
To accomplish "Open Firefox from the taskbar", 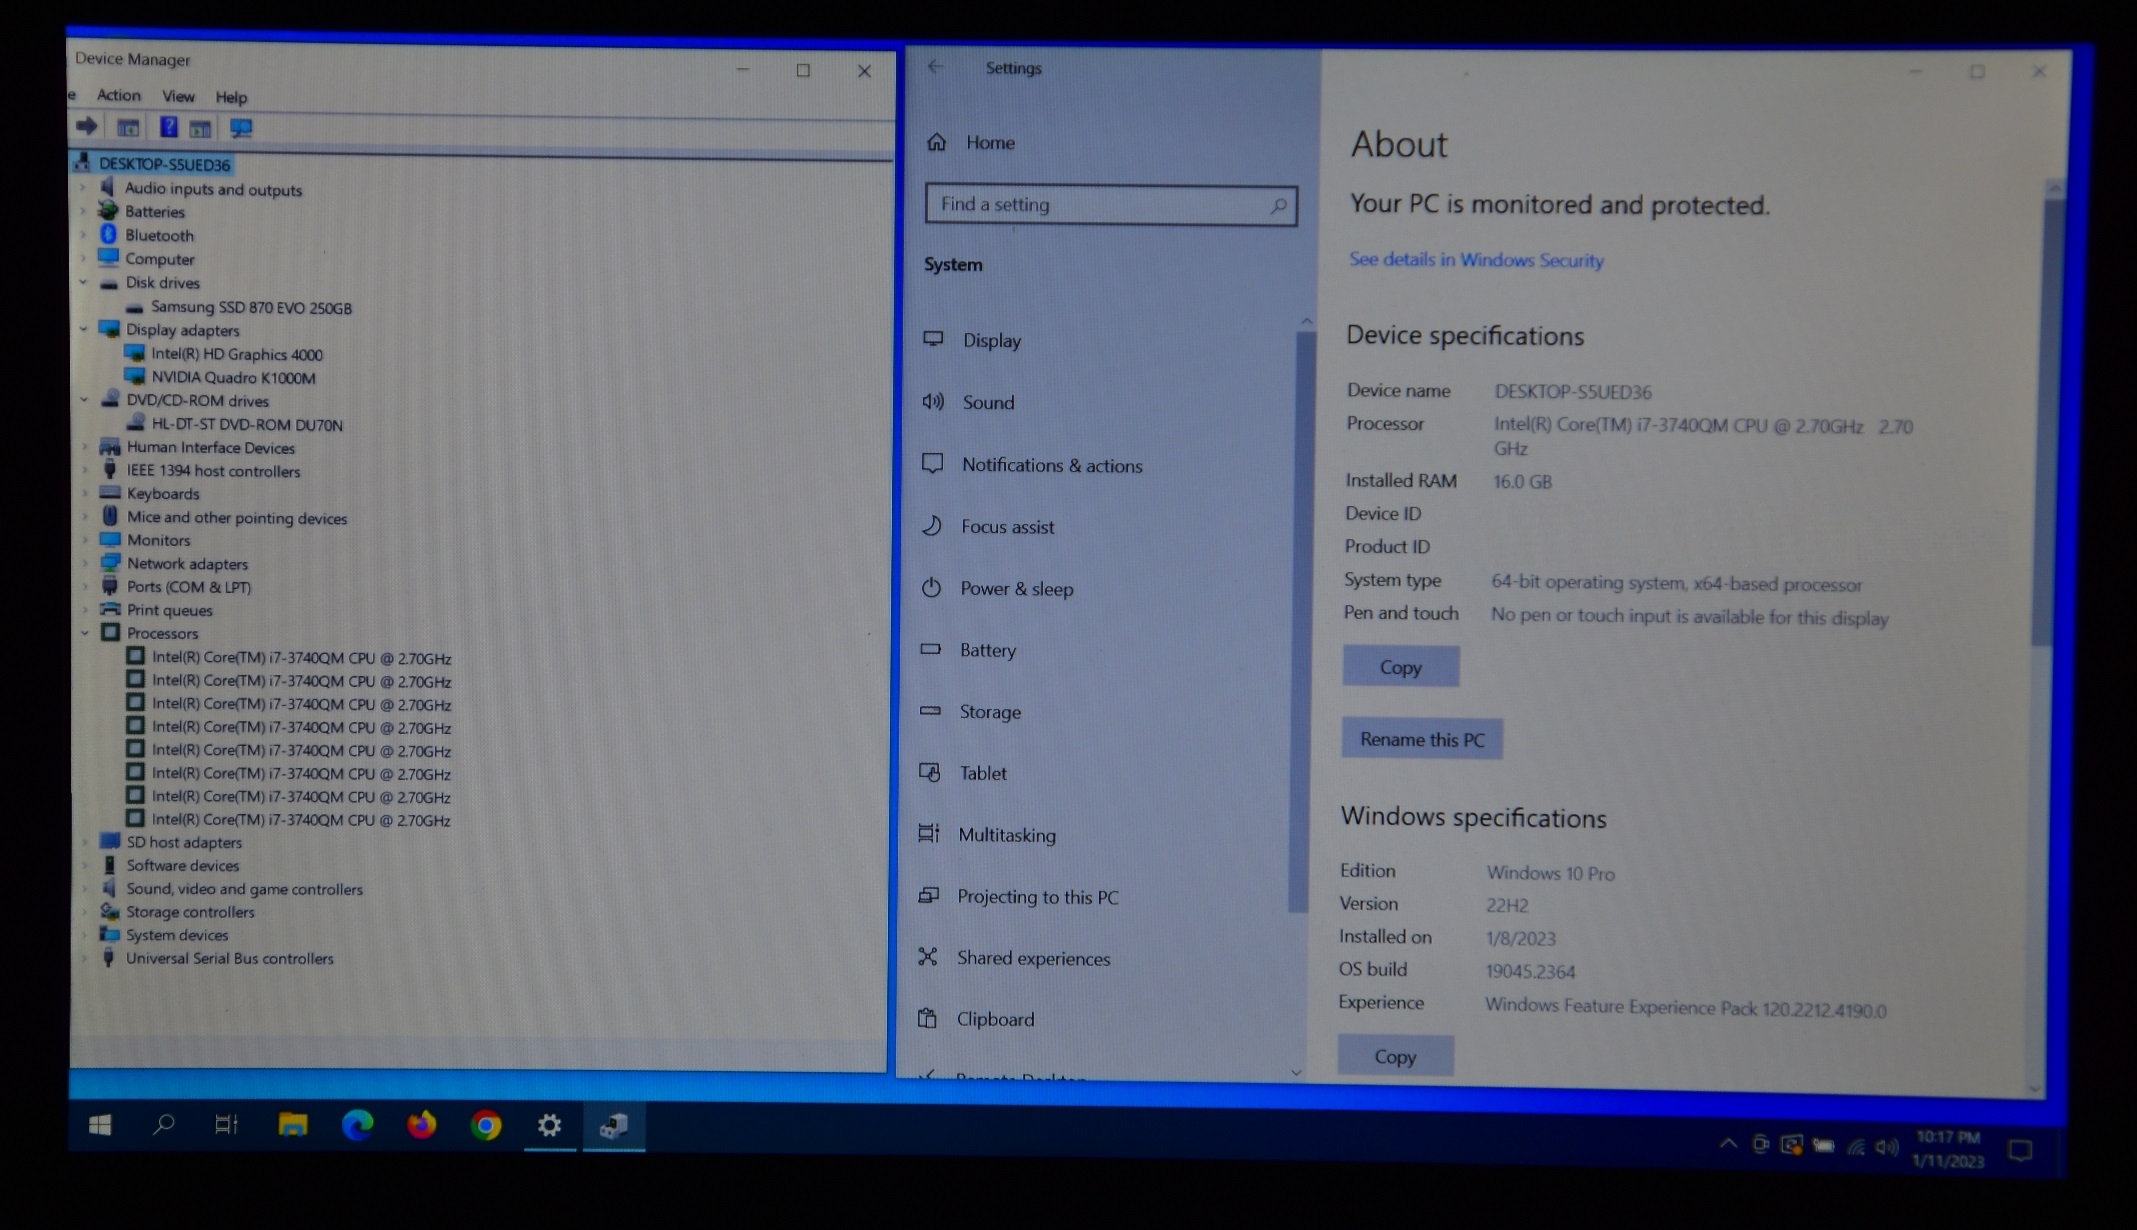I will pos(422,1125).
